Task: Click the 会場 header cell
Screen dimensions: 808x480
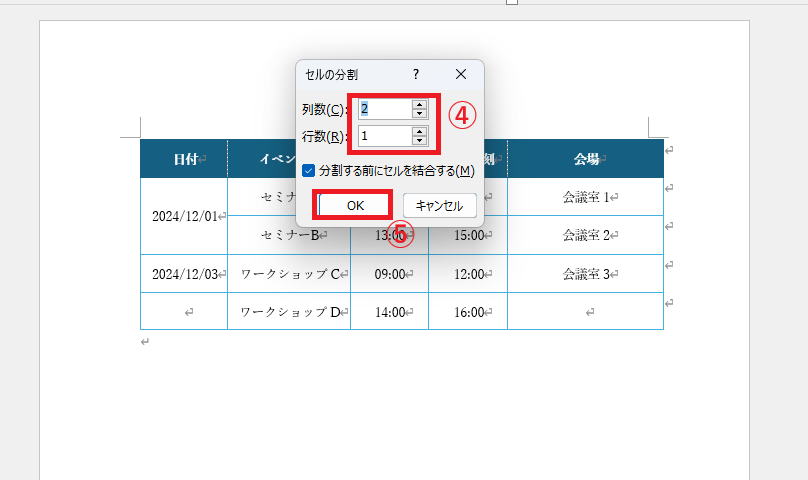Action: point(585,159)
